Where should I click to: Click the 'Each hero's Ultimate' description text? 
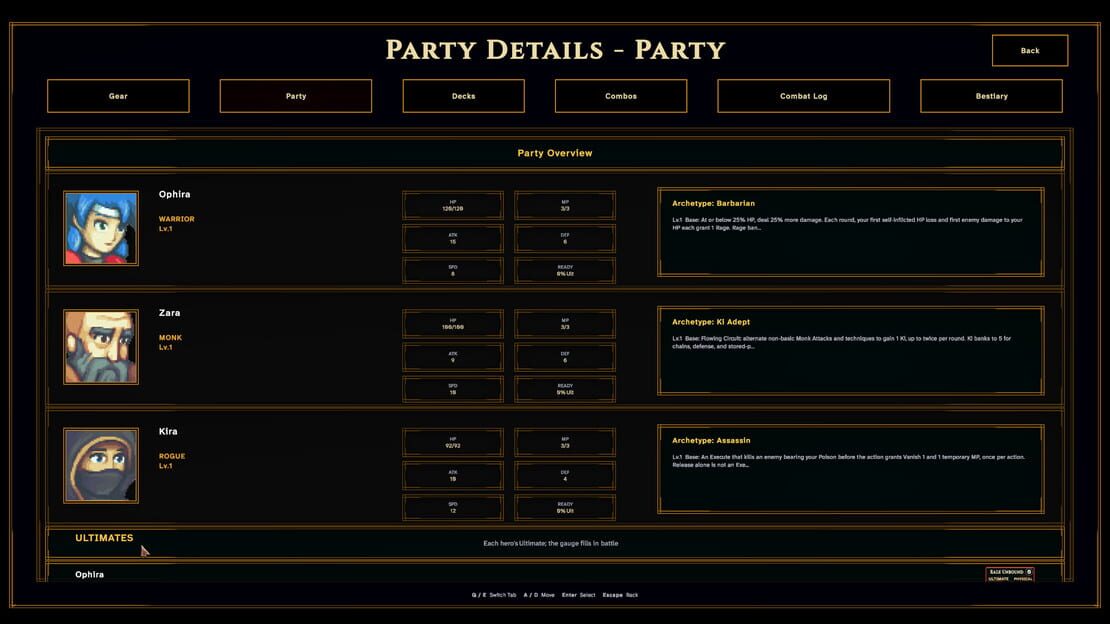click(x=551, y=543)
